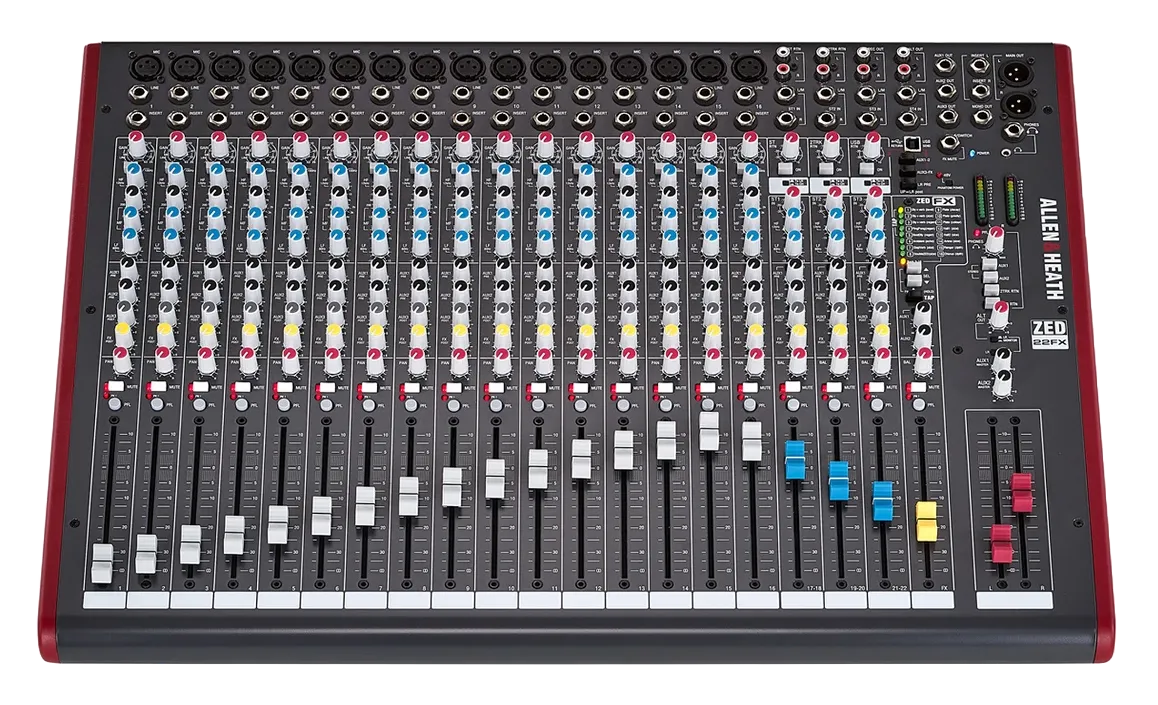Screen dimensions: 1158x705
Task: Click the left main LED level meter
Action: [981, 199]
